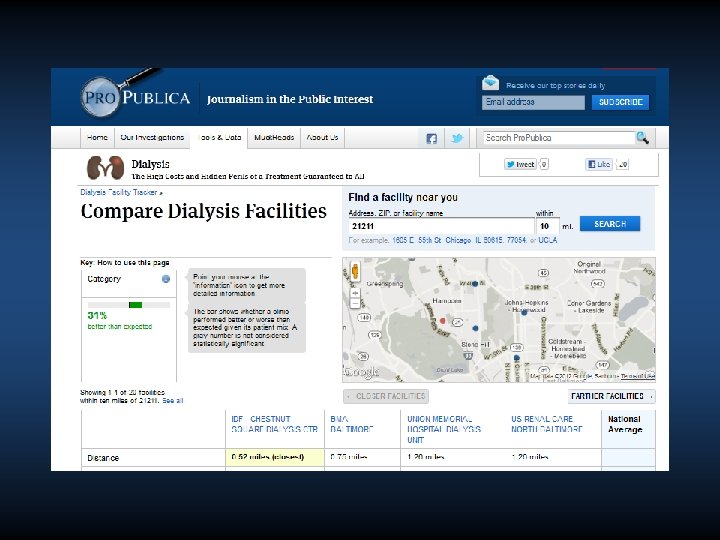Click the kidneys Dialysis icon
Screen dimensions: 720x540
click(106, 168)
